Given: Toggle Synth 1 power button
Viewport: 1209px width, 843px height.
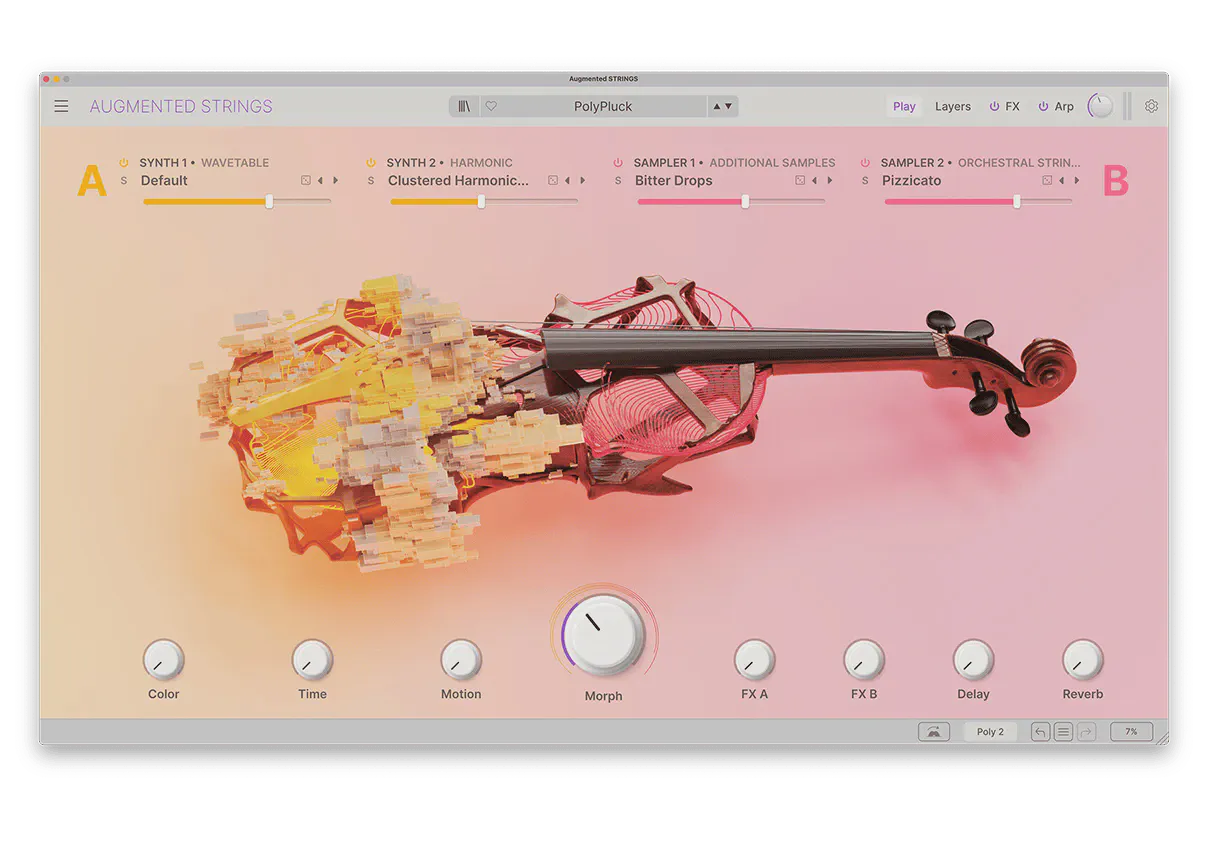Looking at the screenshot, I should coord(124,163).
